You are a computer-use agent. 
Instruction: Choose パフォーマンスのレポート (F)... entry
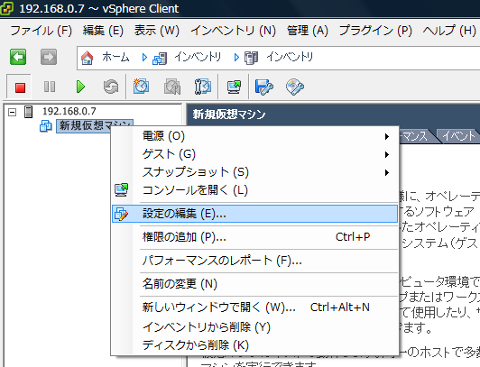click(x=255, y=261)
